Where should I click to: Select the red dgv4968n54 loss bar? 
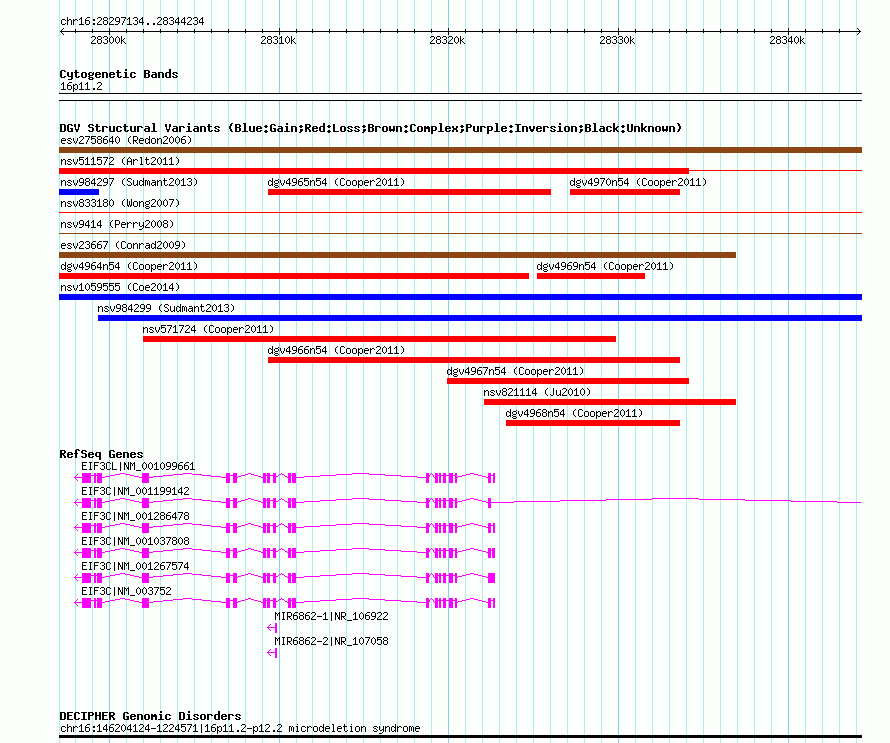point(593,423)
